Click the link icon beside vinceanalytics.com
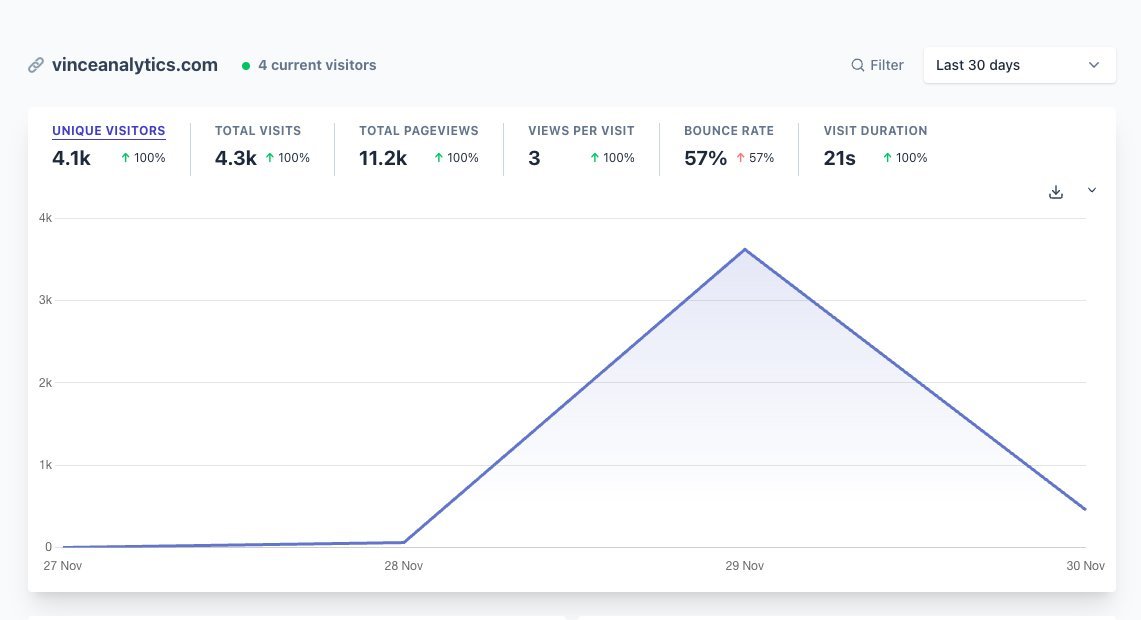The height and width of the screenshot is (620, 1141). click(36, 65)
